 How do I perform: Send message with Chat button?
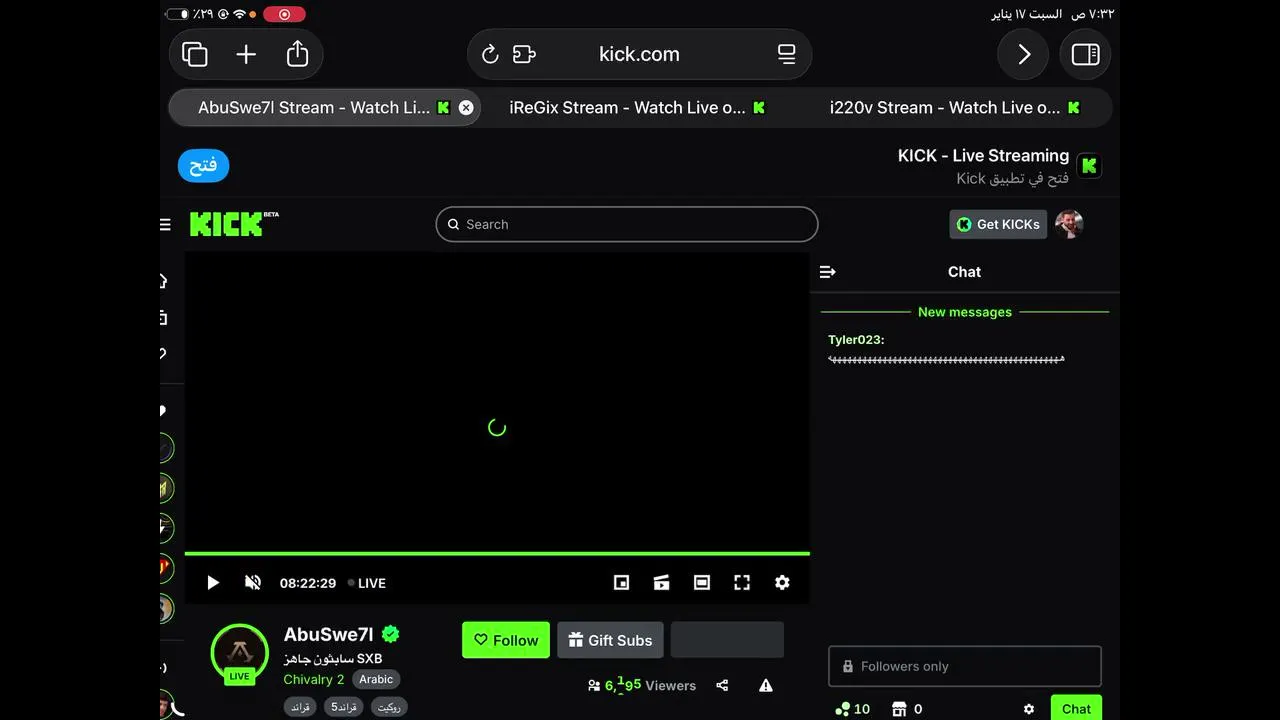pyautogui.click(x=1076, y=708)
